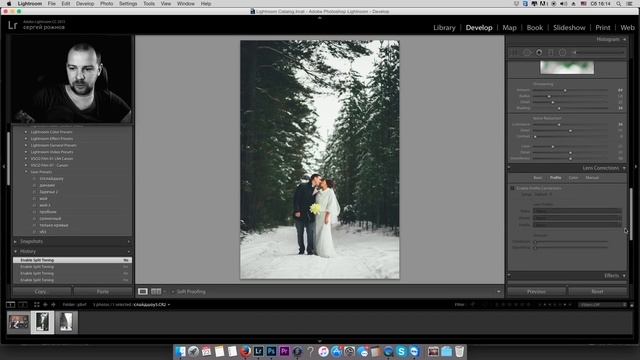Open Lightroom from the Dock
Screen dimensions: 640x360
[x=258, y=351]
